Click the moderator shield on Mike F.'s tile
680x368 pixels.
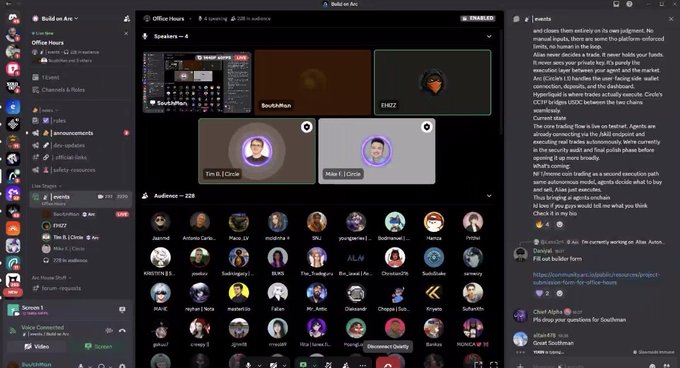click(x=427, y=127)
